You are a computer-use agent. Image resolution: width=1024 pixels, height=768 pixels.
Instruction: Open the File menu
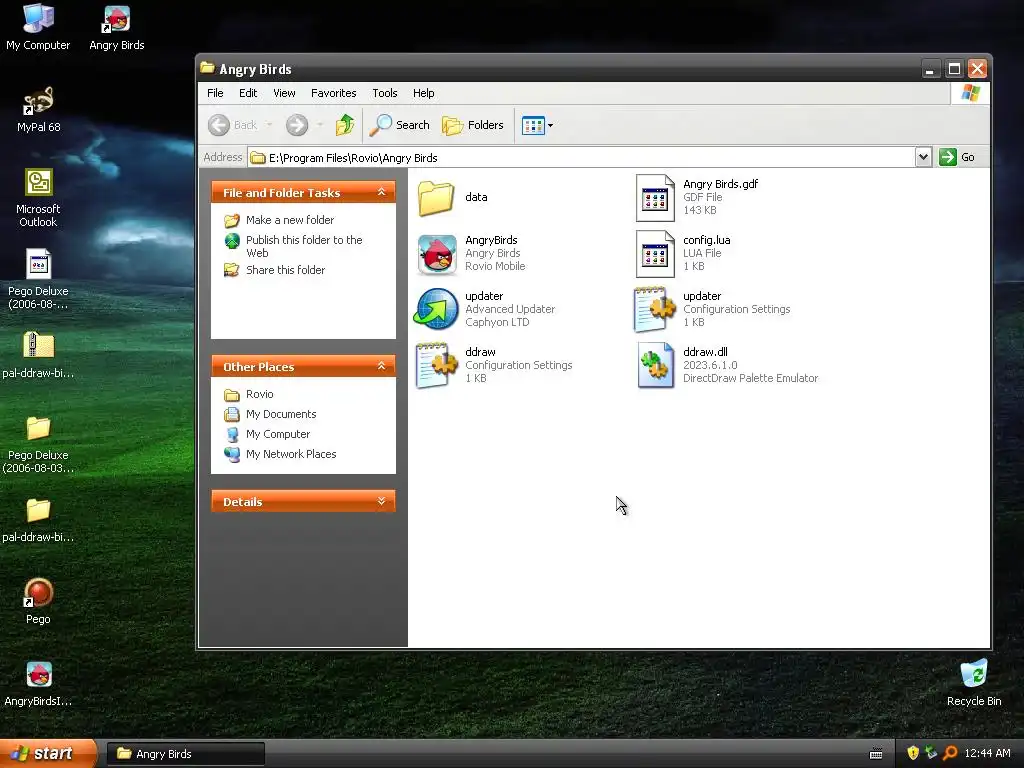[x=215, y=93]
